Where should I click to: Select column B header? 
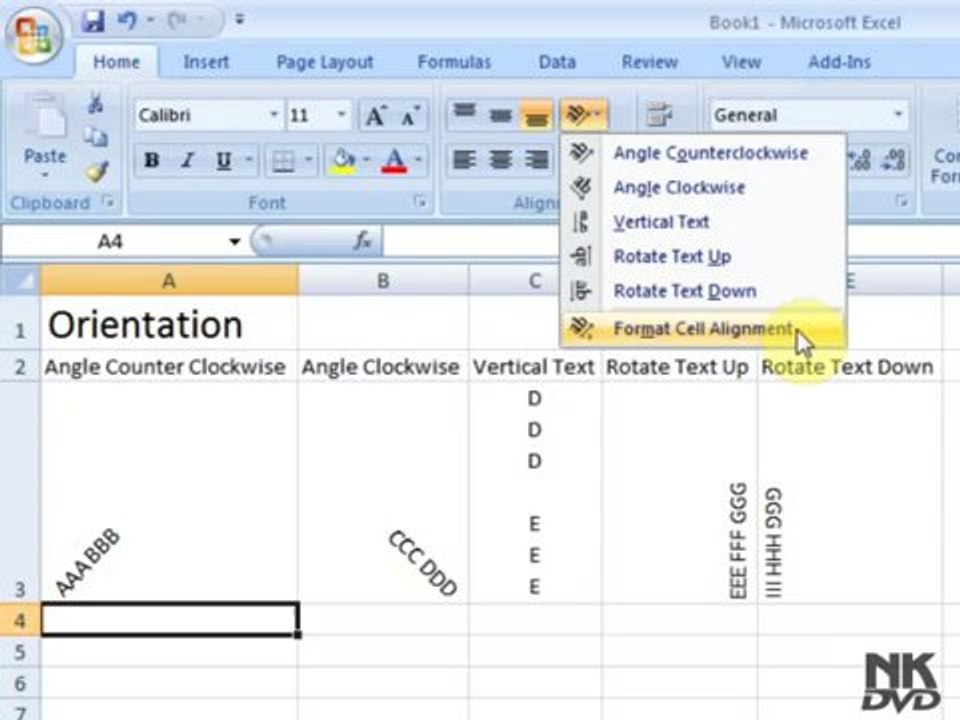(383, 280)
